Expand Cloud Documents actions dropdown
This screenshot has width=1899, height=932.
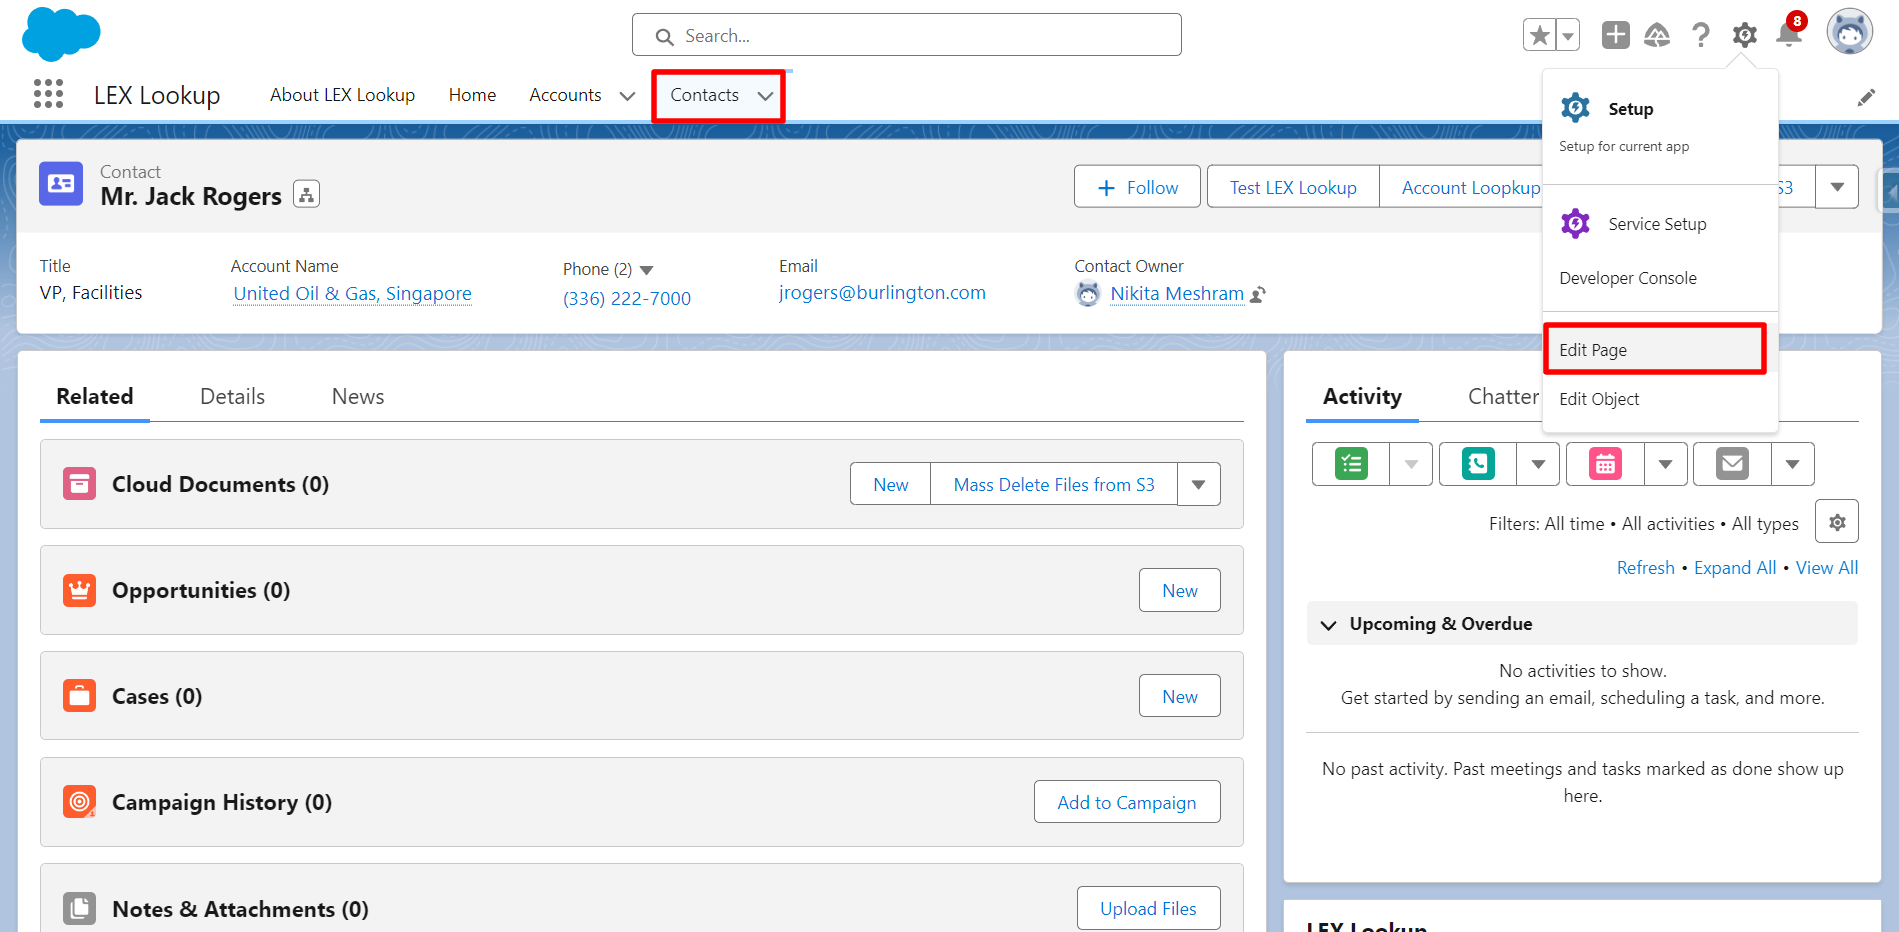1198,484
